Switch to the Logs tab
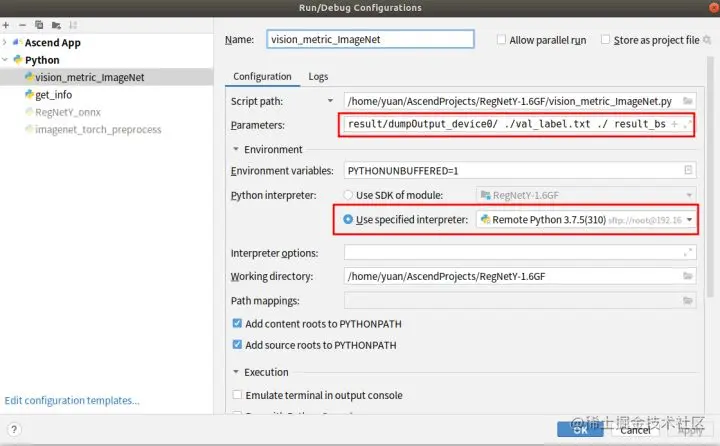This screenshot has height=446, width=720. pyautogui.click(x=318, y=76)
